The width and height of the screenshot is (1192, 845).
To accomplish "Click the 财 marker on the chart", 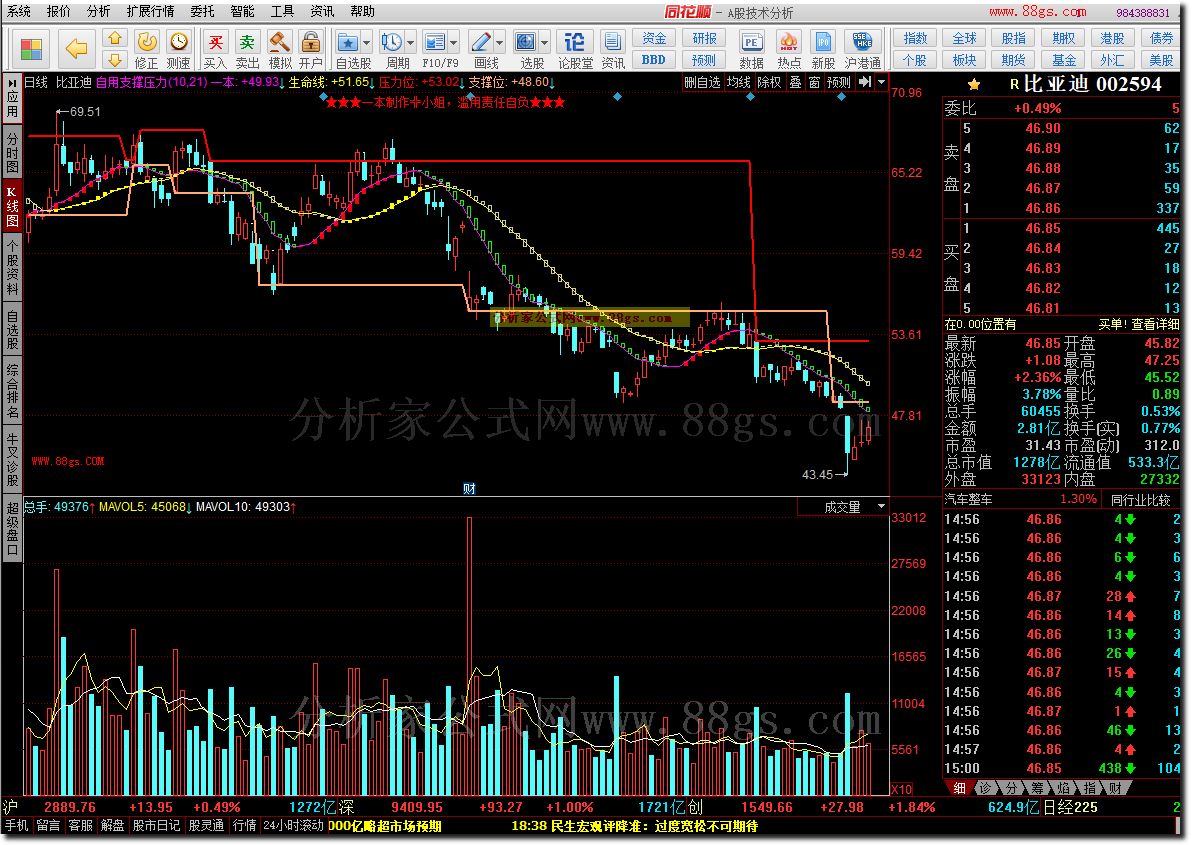I will [469, 489].
